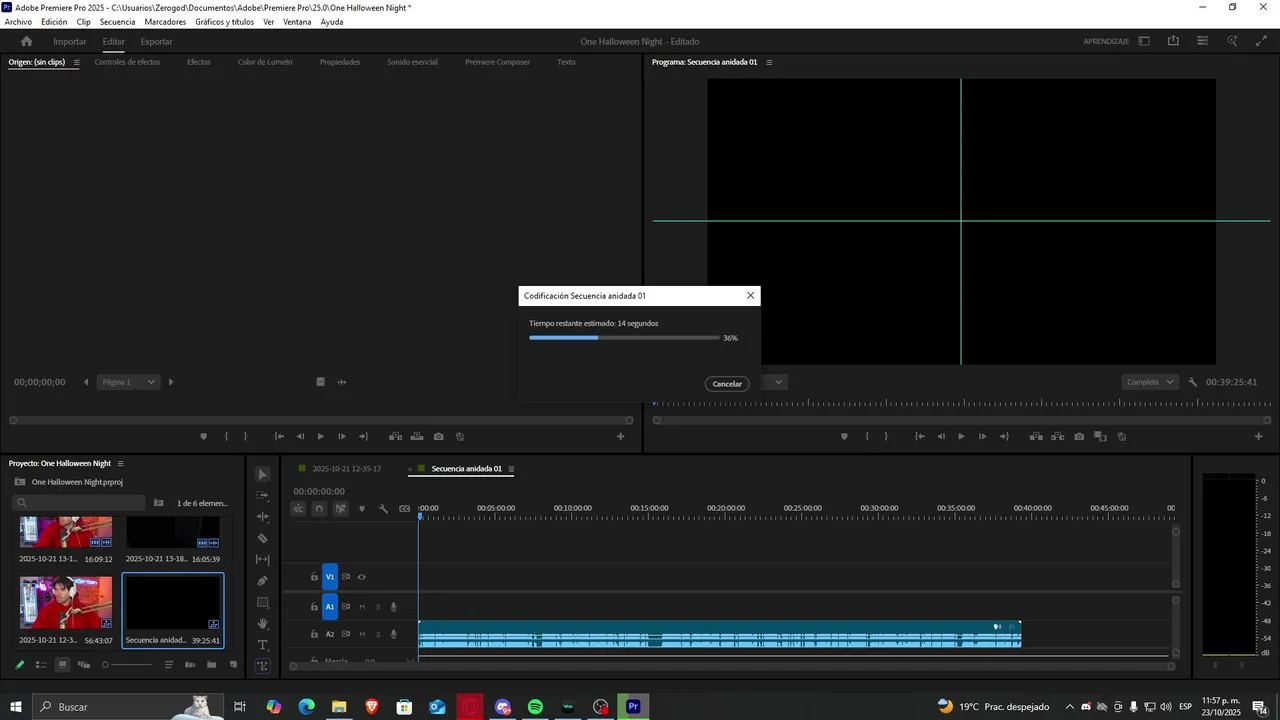Switch to 2025-10-21 12-35-17 timeline tab
The width and height of the screenshot is (1280, 720).
click(x=346, y=469)
